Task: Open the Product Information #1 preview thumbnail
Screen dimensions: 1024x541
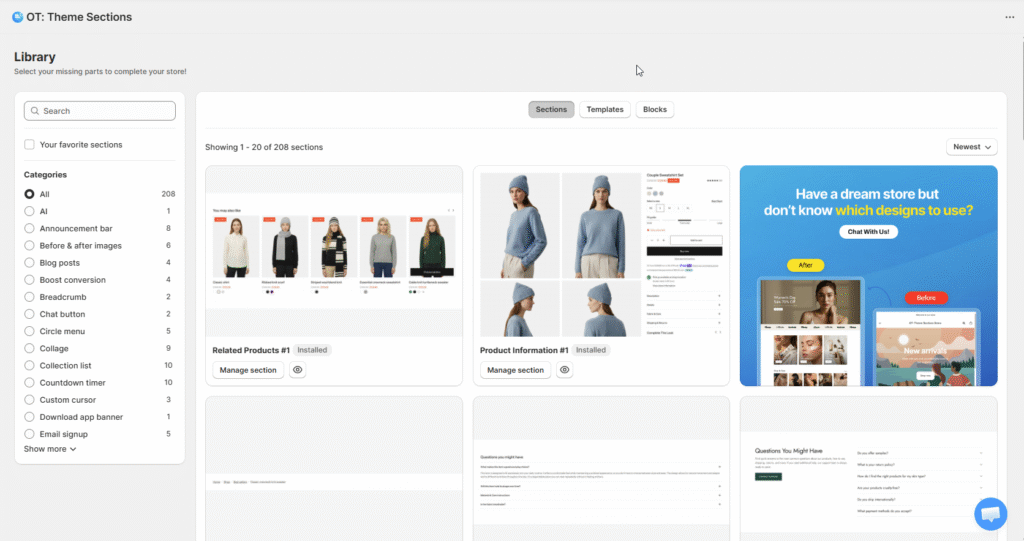Action: [x=601, y=252]
